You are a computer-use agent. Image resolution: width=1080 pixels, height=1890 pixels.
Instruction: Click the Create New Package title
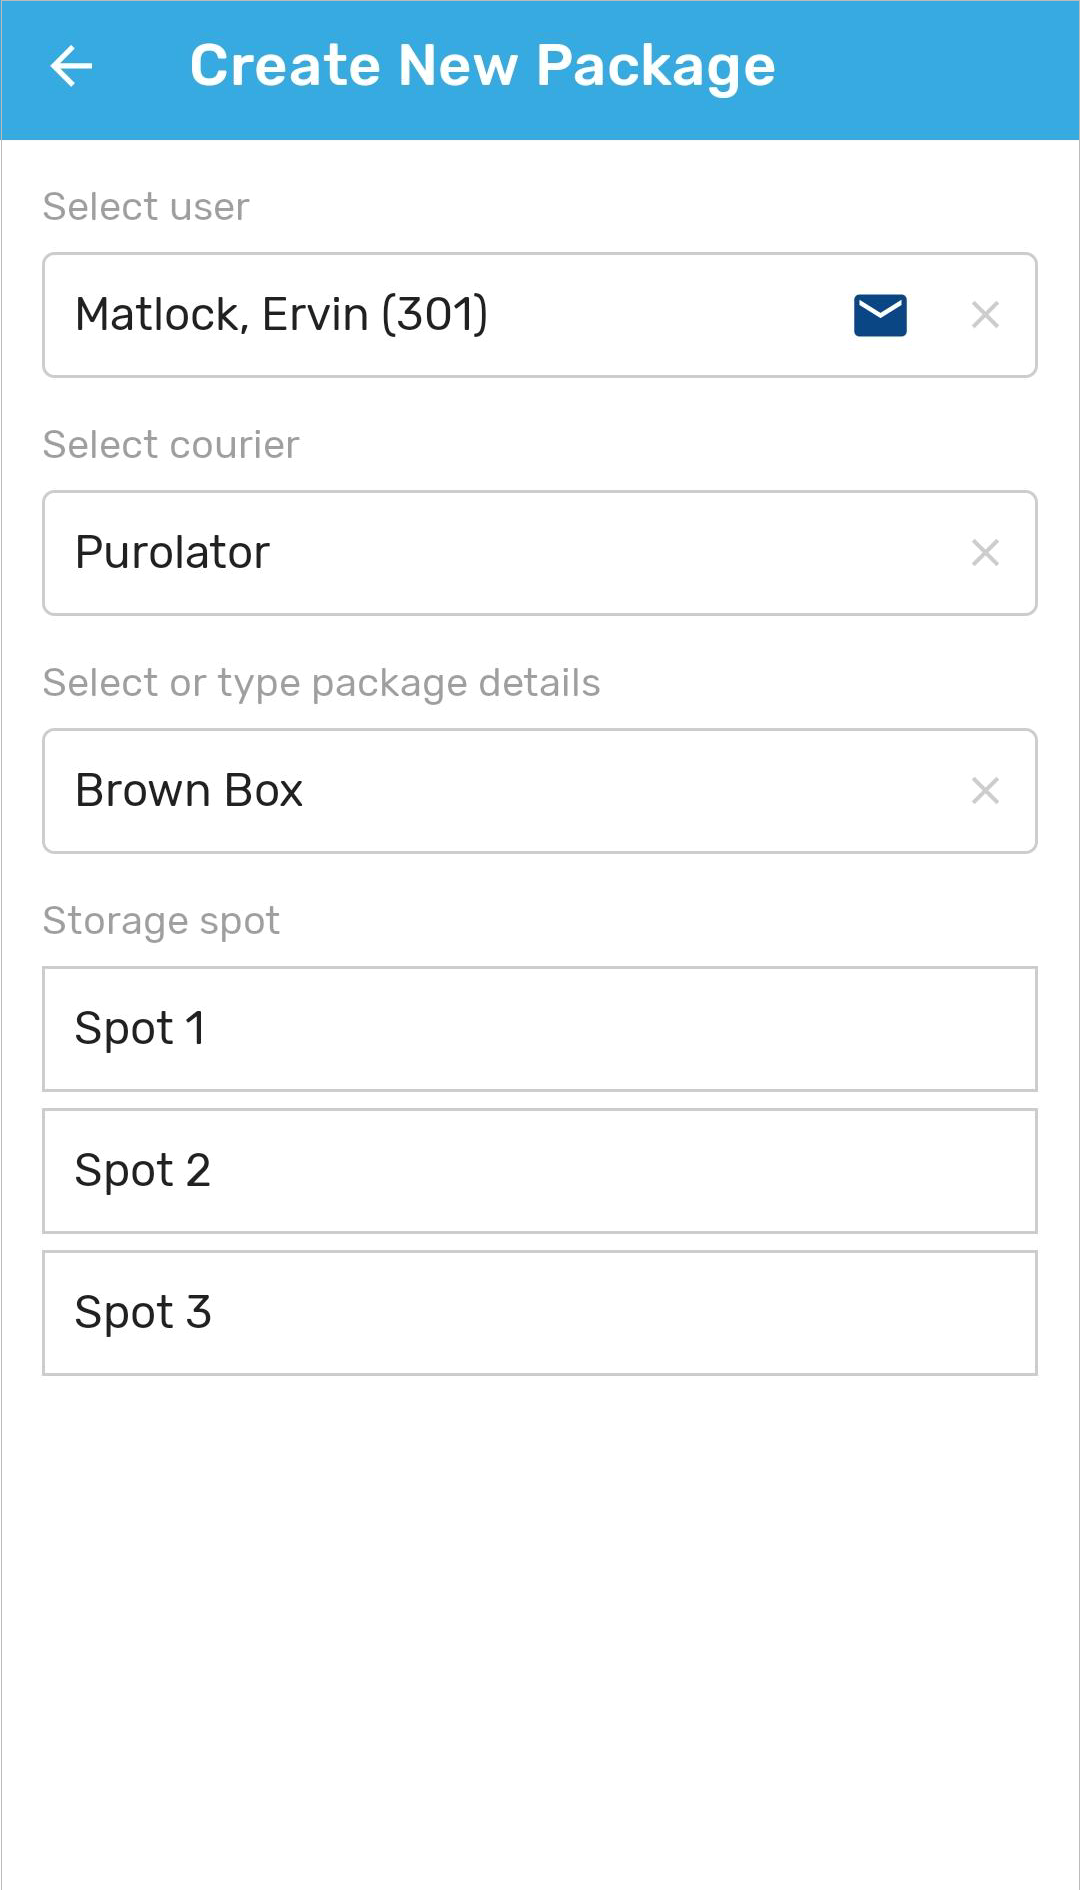pos(483,67)
